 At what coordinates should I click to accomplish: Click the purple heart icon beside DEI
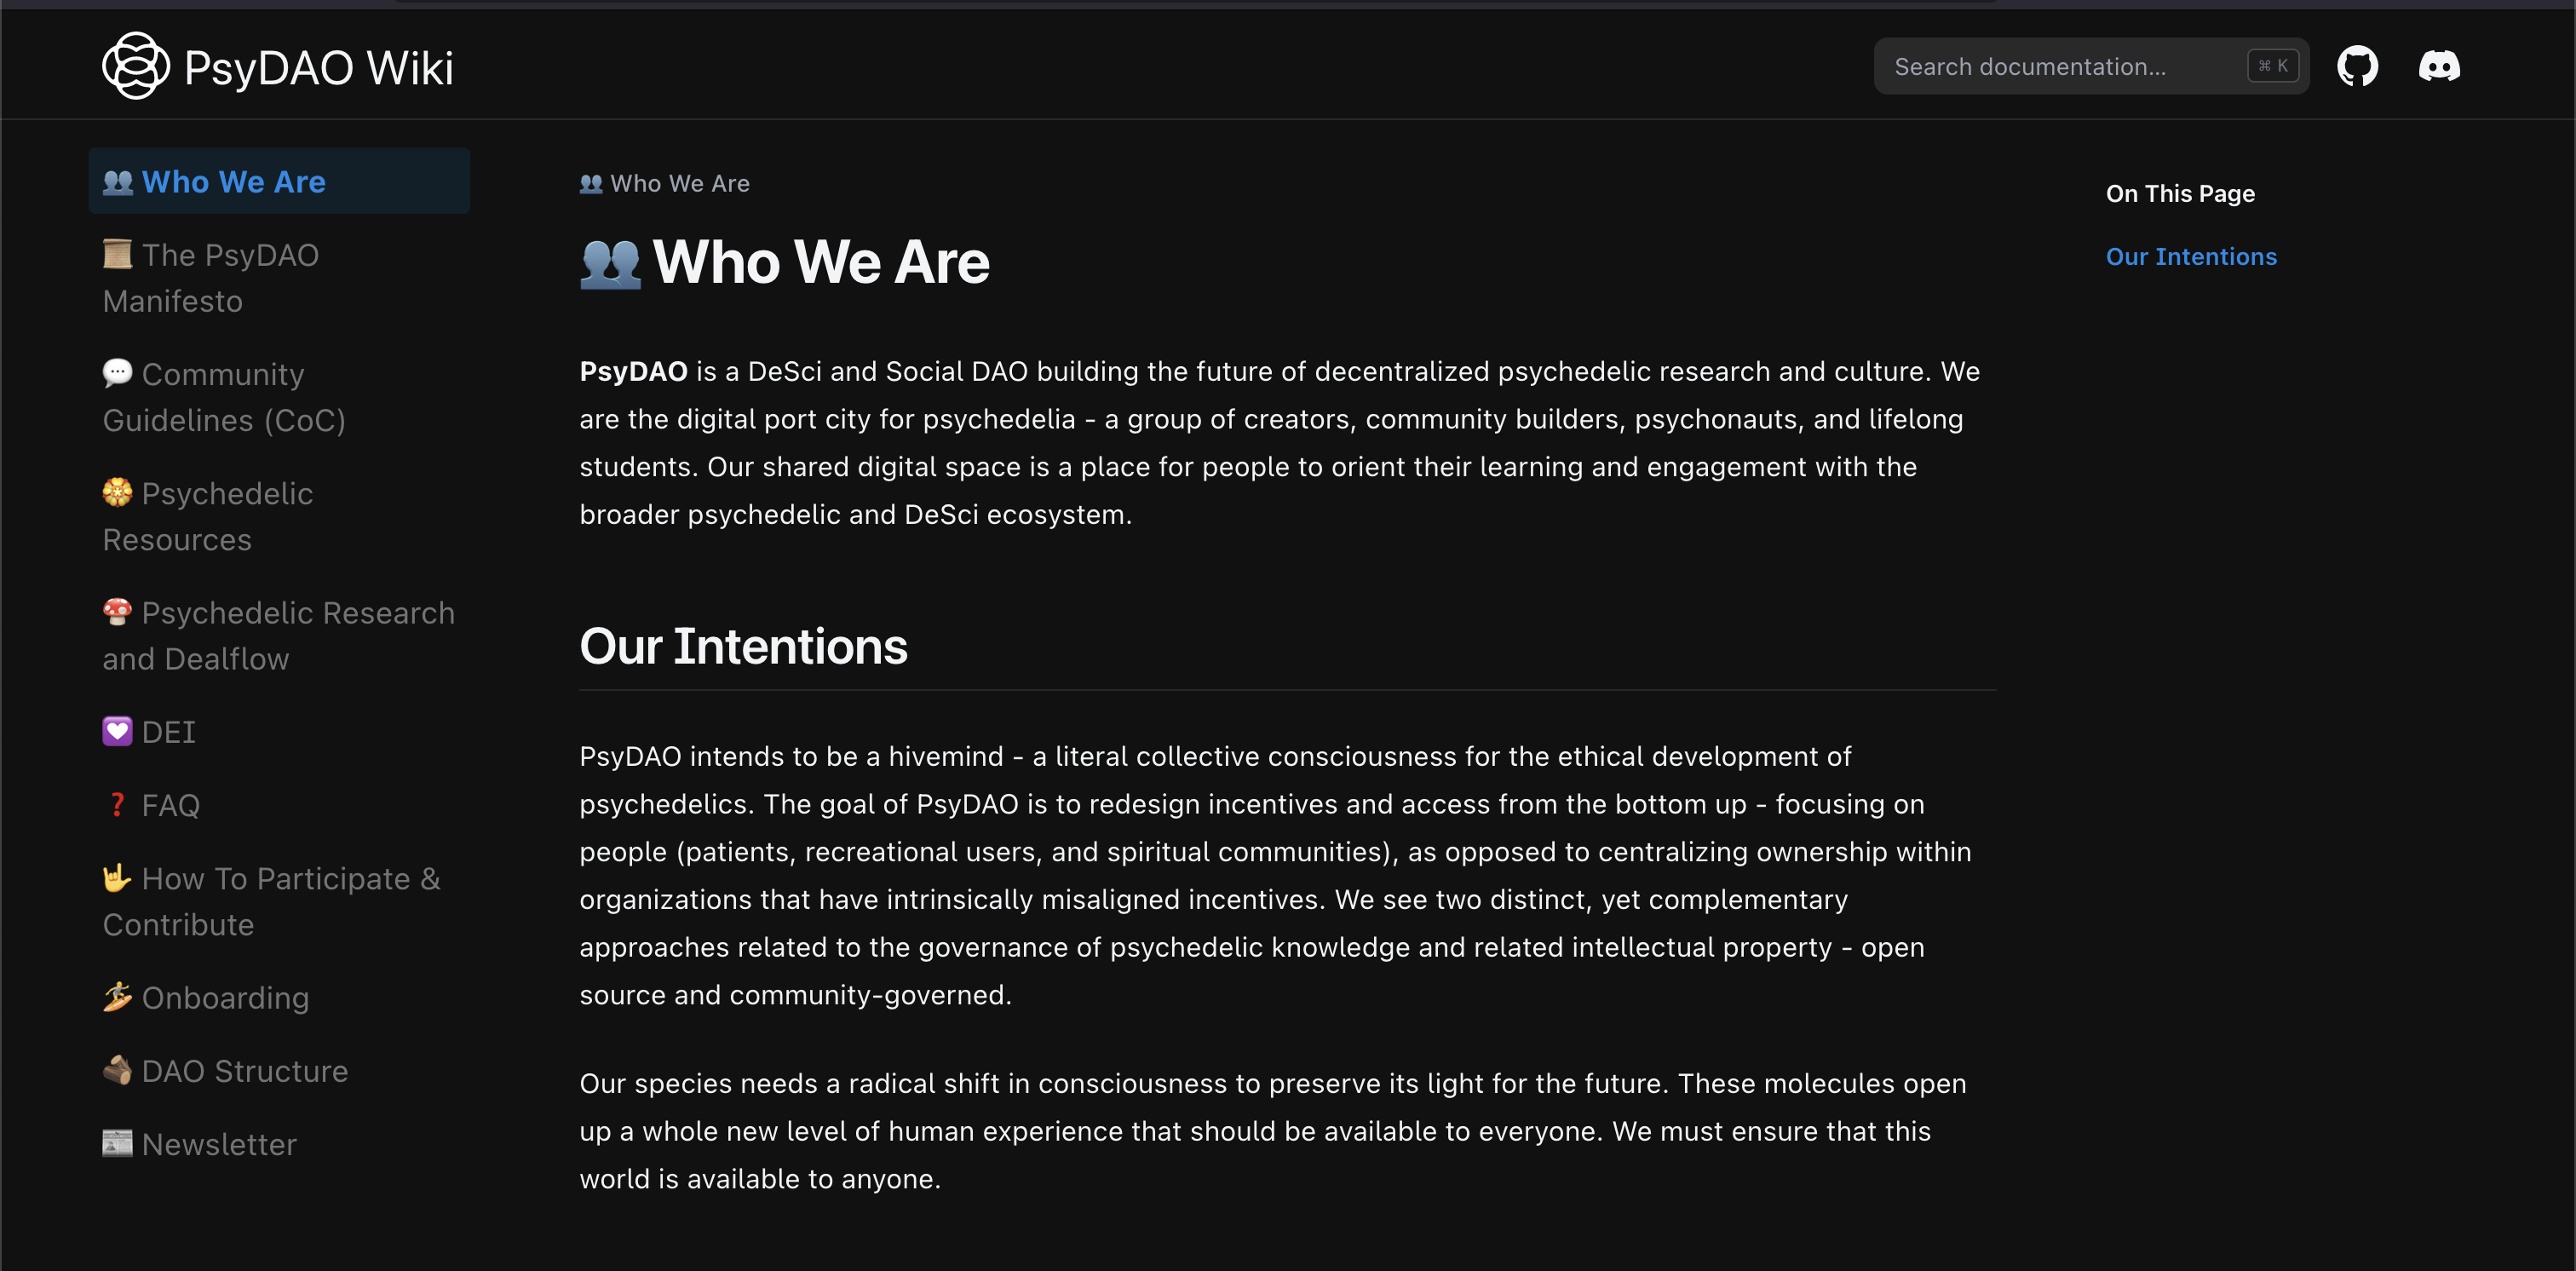pos(118,730)
